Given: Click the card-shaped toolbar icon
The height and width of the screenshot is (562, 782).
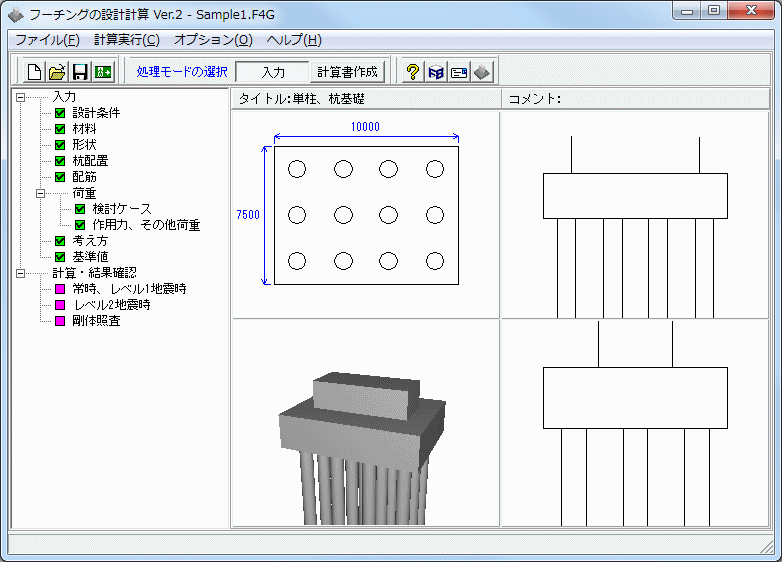Looking at the screenshot, I should click(x=459, y=72).
